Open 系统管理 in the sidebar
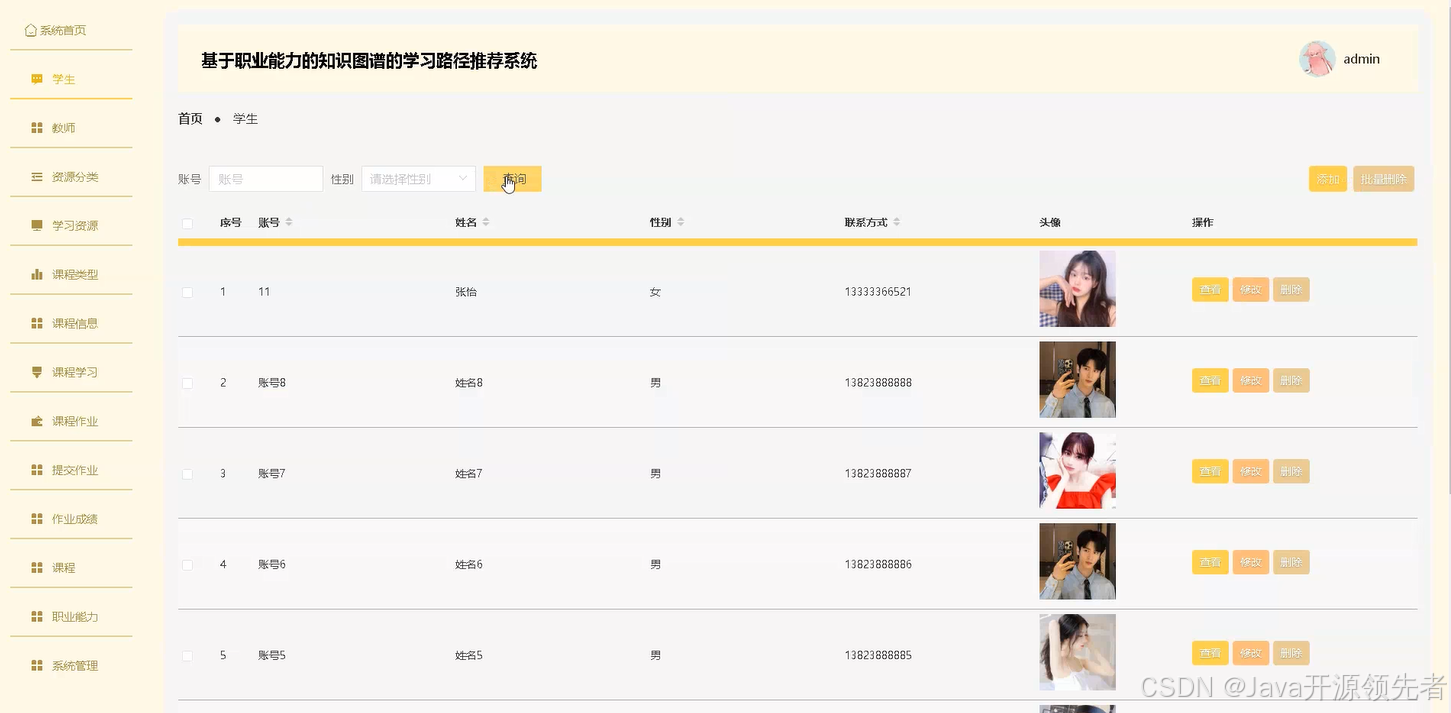The image size is (1451, 713). pos(75,666)
